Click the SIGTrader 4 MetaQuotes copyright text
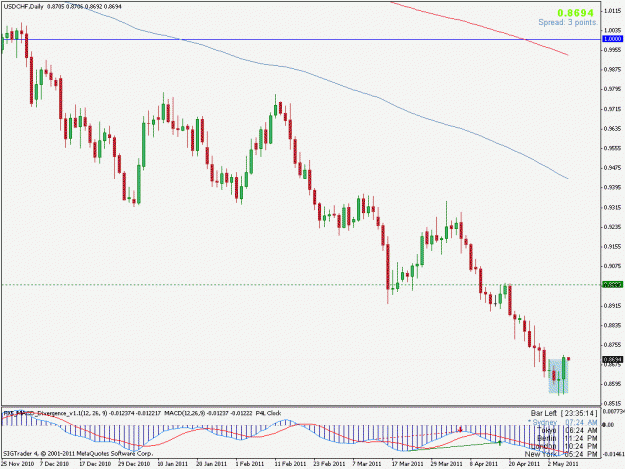The height and width of the screenshot is (469, 625). tap(78, 453)
